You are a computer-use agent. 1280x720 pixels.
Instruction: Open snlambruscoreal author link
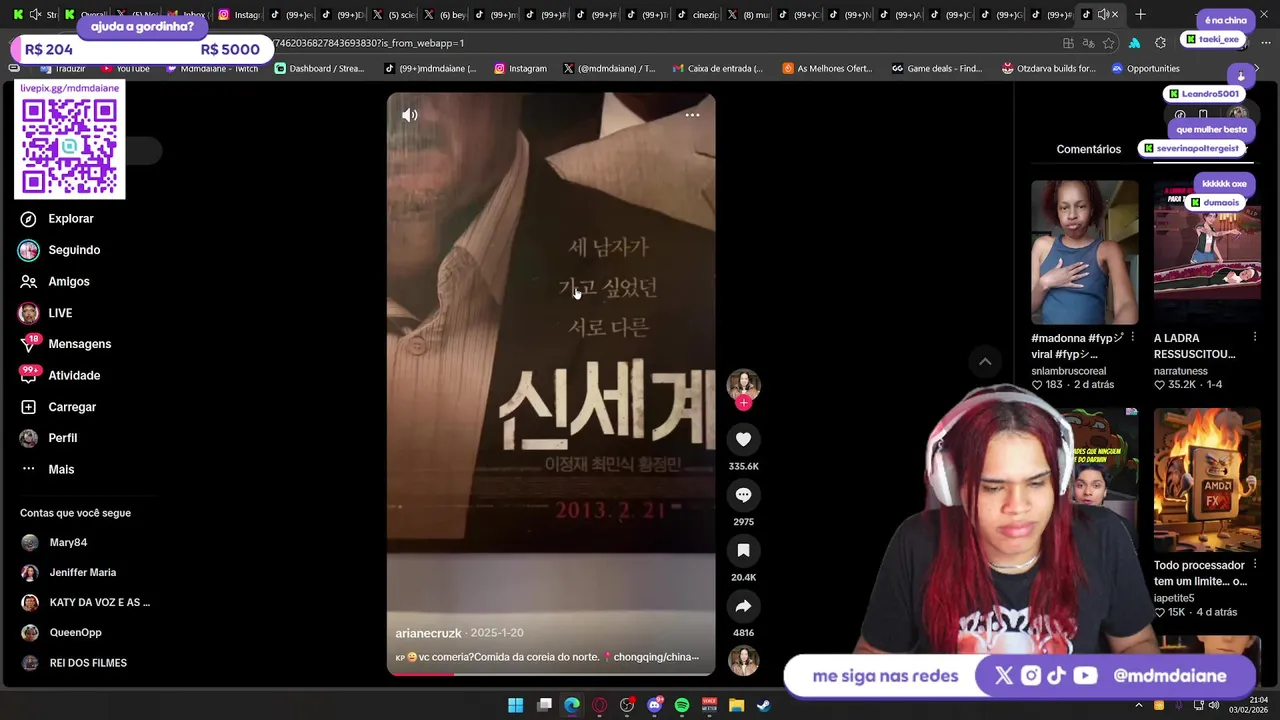point(1068,371)
